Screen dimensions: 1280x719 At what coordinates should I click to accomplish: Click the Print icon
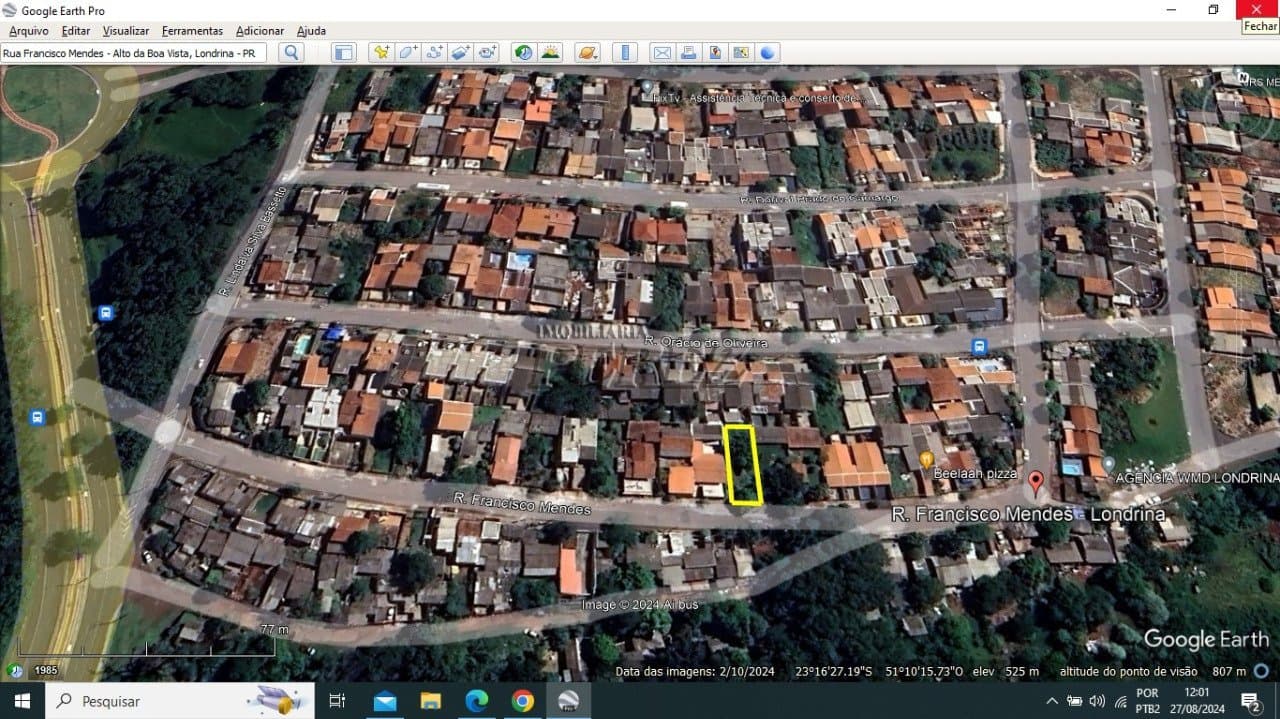[x=688, y=53]
